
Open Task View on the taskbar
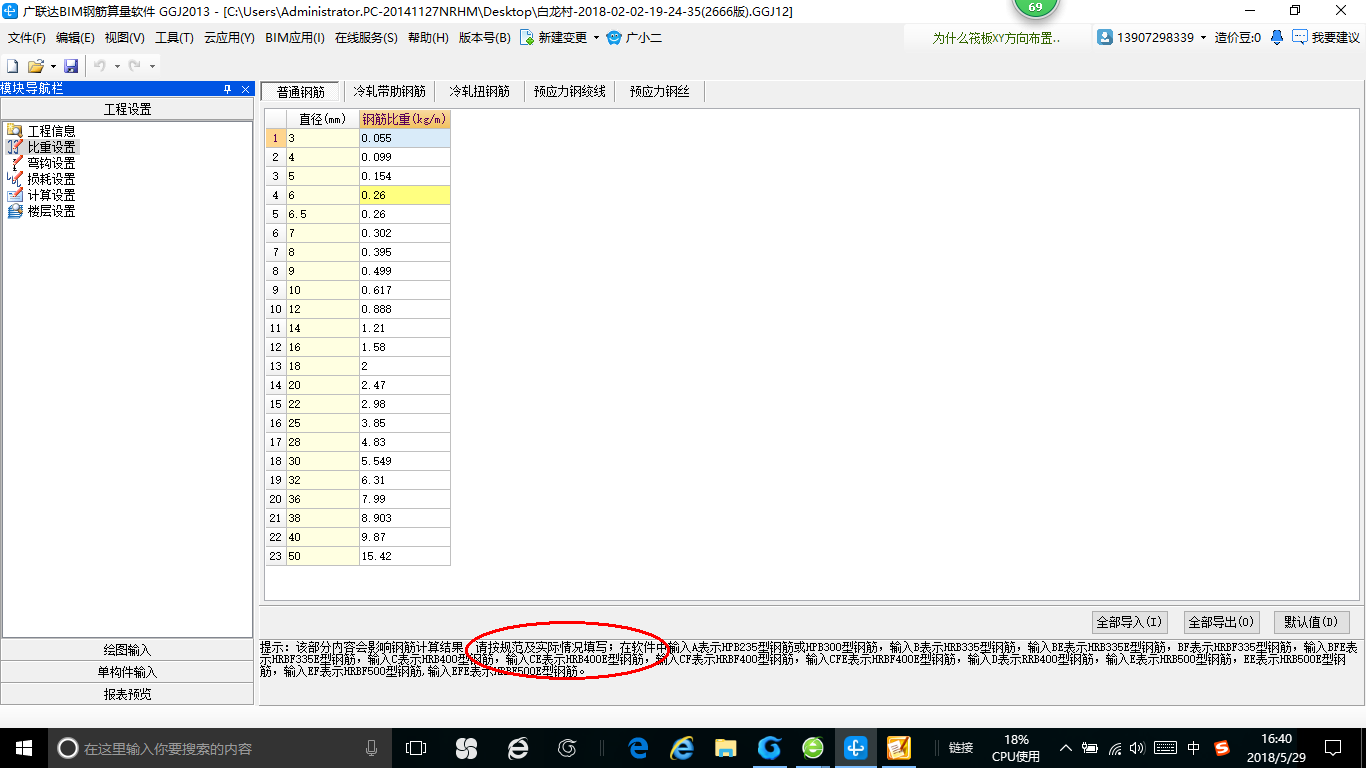tap(416, 748)
